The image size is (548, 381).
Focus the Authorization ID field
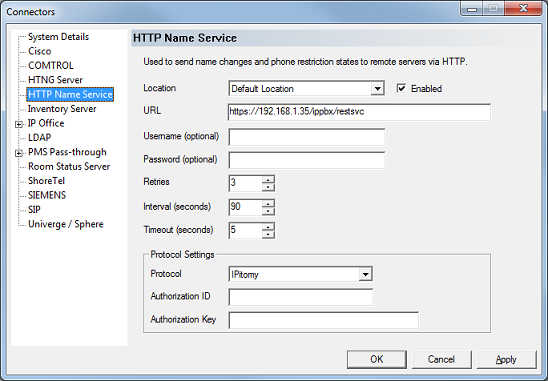pyautogui.click(x=301, y=297)
